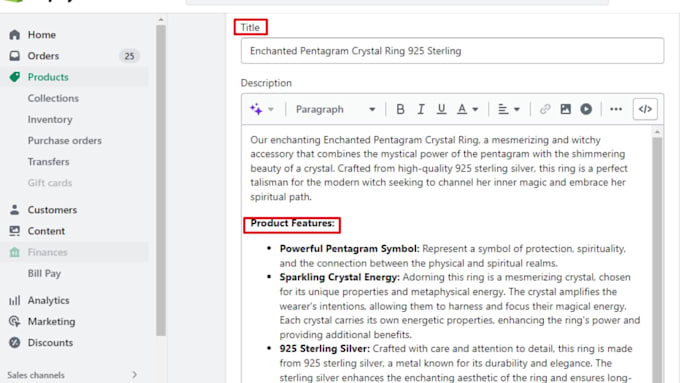Click the Customers person icon
The image size is (680, 383).
(15, 210)
